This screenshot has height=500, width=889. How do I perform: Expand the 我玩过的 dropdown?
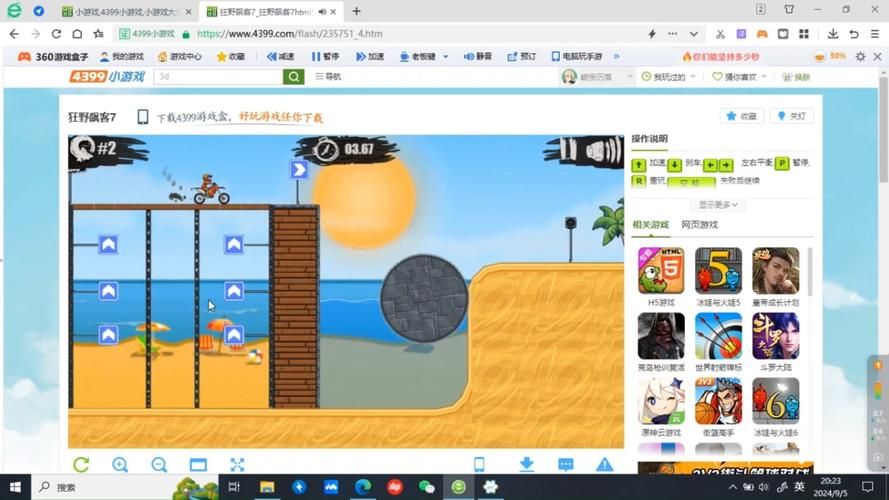point(693,77)
